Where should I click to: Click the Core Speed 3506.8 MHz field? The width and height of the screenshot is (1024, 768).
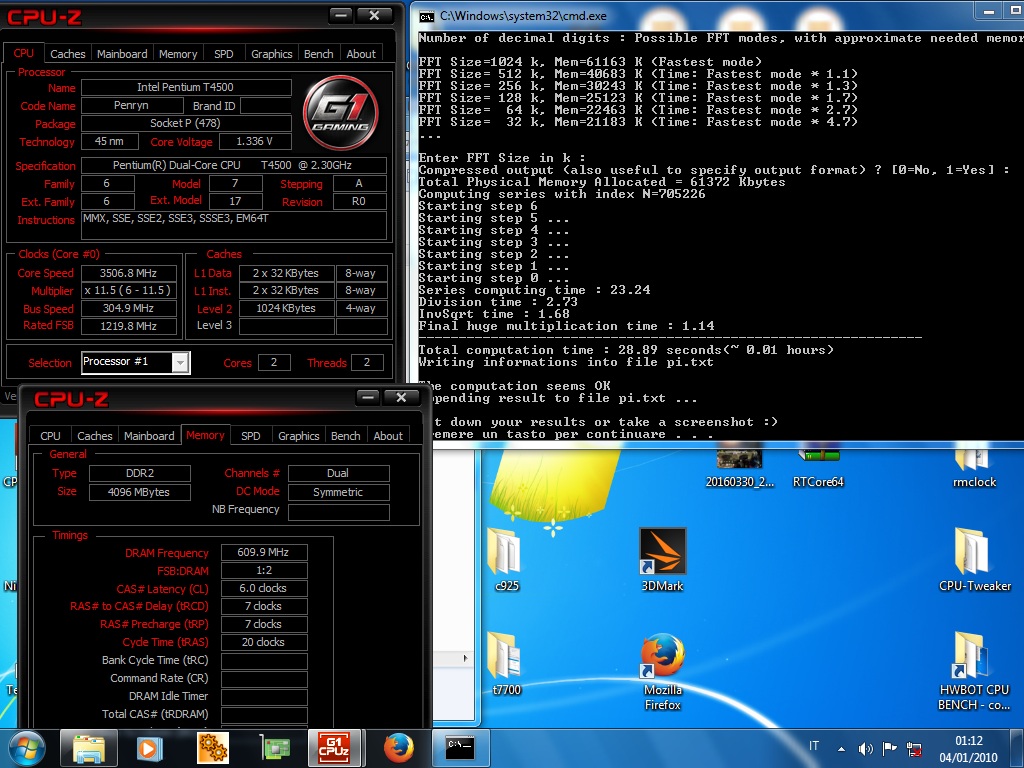point(128,273)
